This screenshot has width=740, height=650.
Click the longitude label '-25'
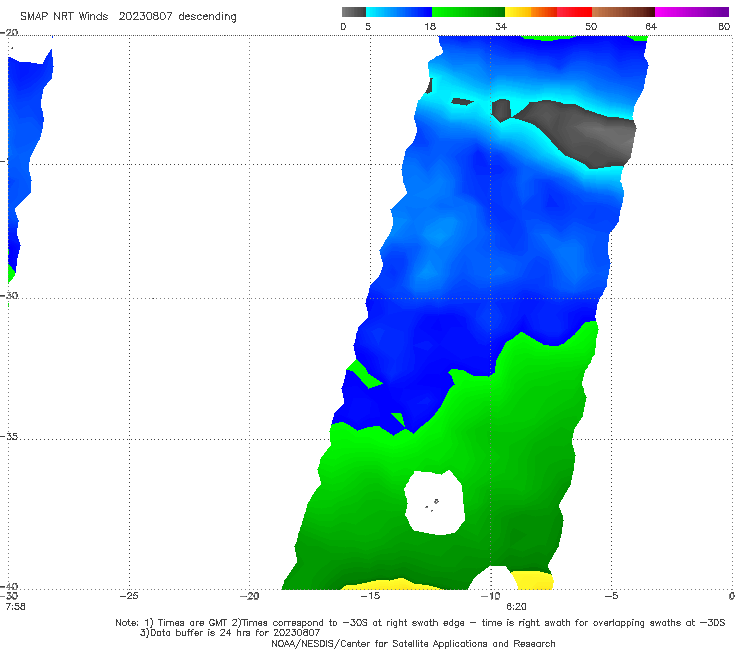(129, 596)
